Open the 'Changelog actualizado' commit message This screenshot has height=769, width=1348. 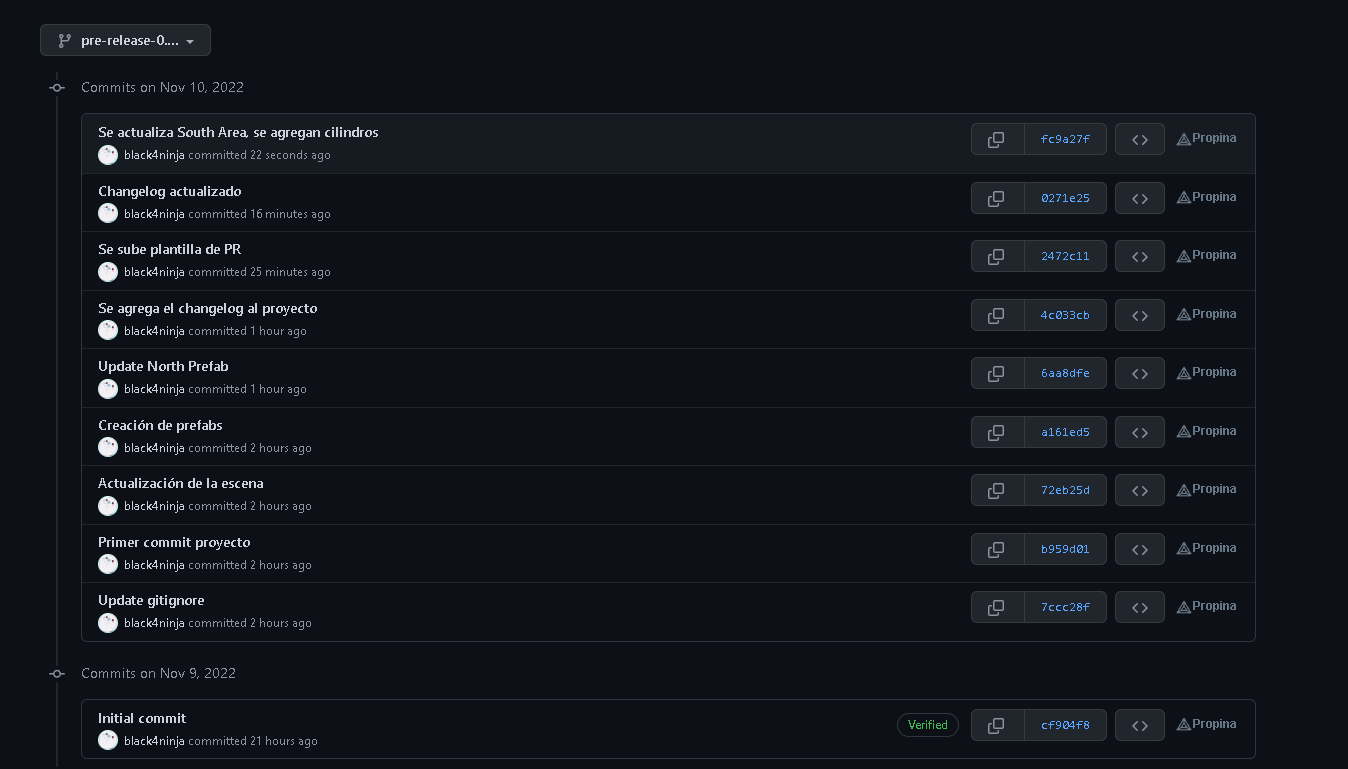pyautogui.click(x=169, y=191)
